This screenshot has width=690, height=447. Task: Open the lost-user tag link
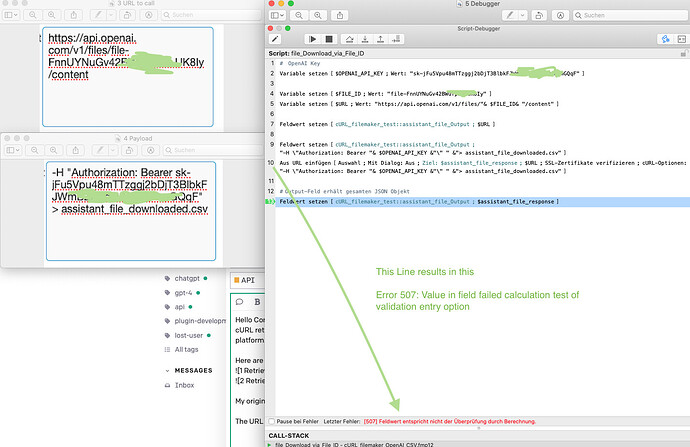coord(188,335)
